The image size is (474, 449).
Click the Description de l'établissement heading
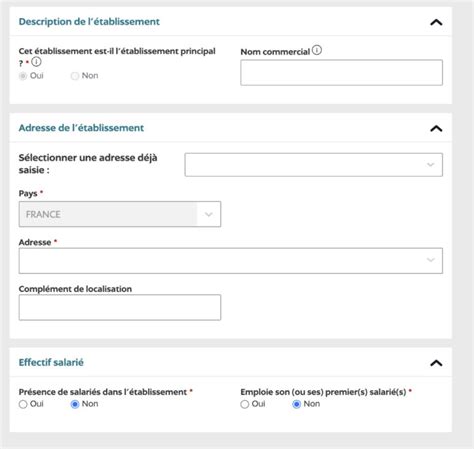coord(89,22)
